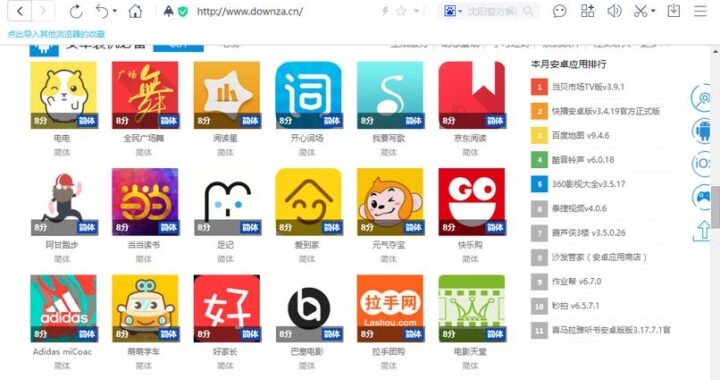Open the 阅读星 app icon
This screenshot has height=380, width=720.
click(227, 95)
